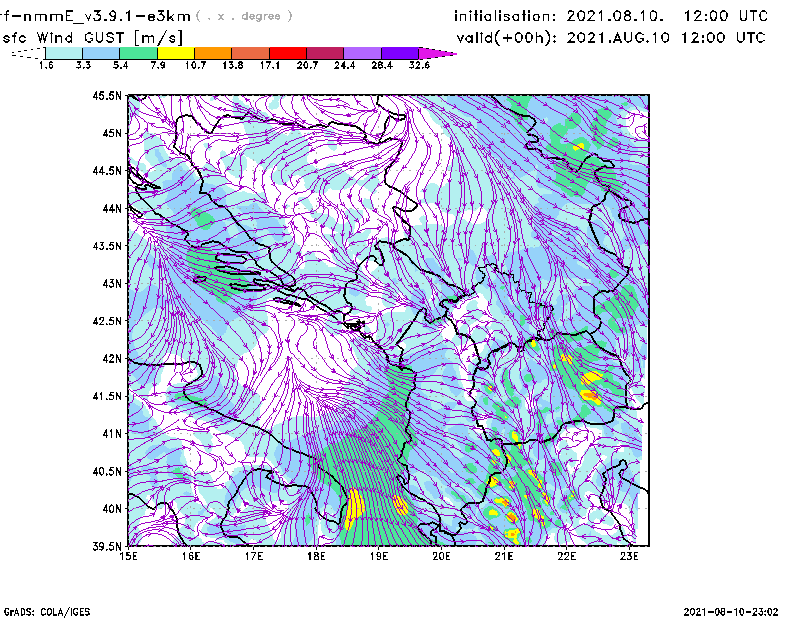Click the dashed white arrow at legend start
Viewport: 800px width, 618px height.
[x=28, y=53]
